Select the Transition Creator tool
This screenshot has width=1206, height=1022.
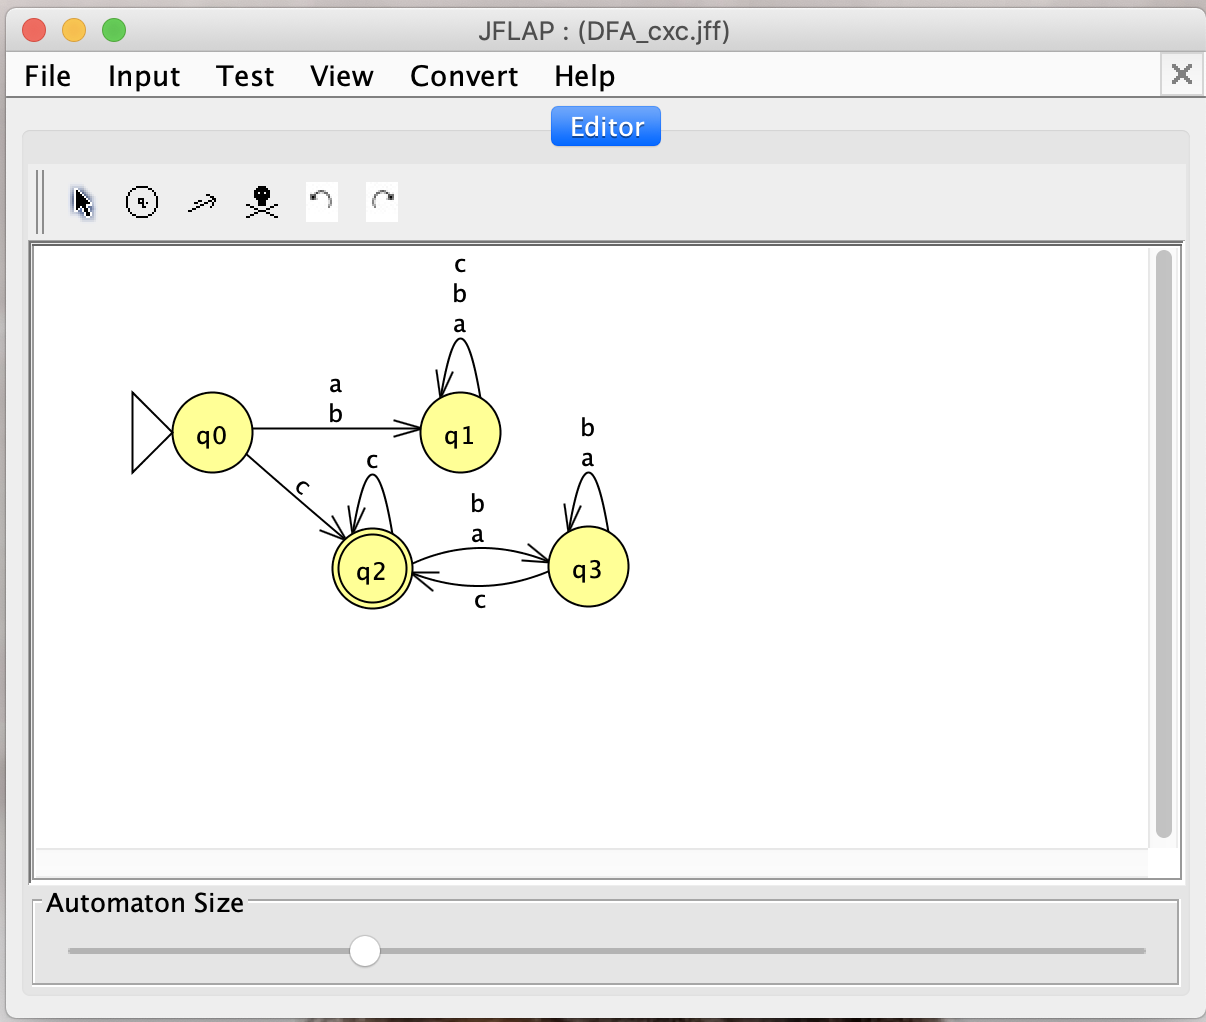click(202, 203)
